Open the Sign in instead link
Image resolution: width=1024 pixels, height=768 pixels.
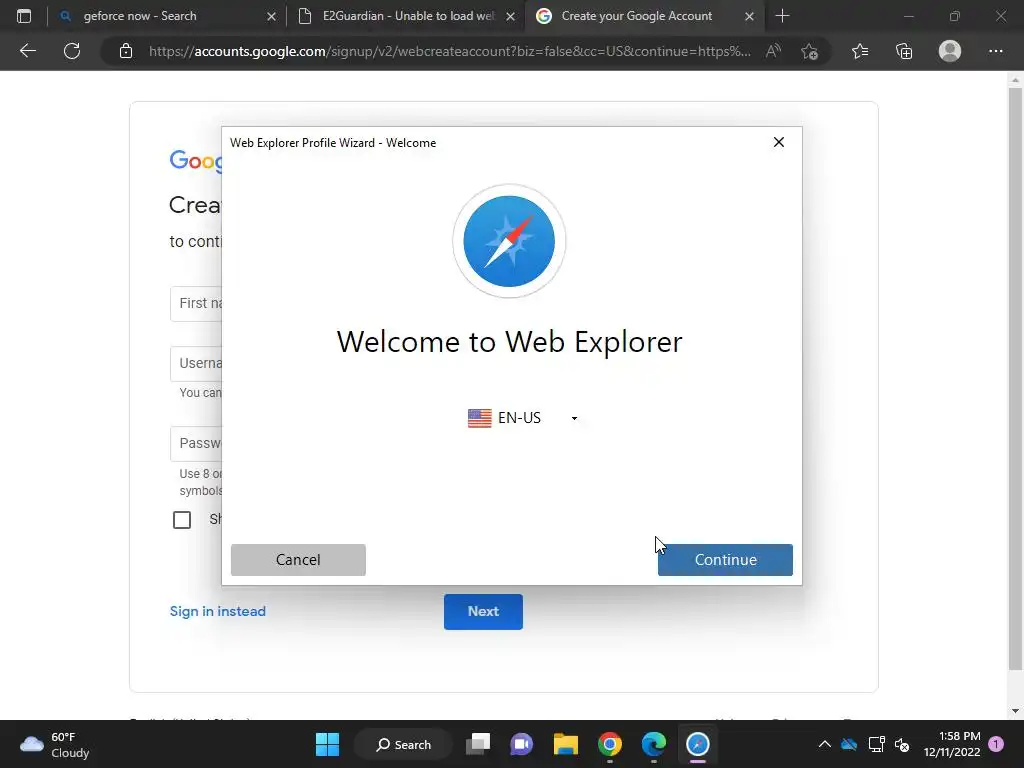(x=217, y=611)
